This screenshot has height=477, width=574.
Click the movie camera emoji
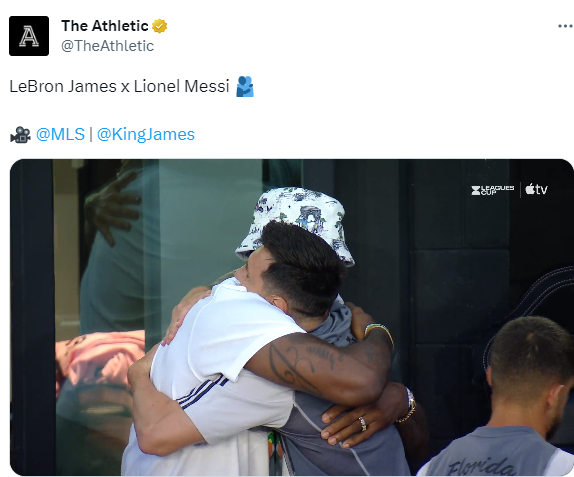[20, 135]
